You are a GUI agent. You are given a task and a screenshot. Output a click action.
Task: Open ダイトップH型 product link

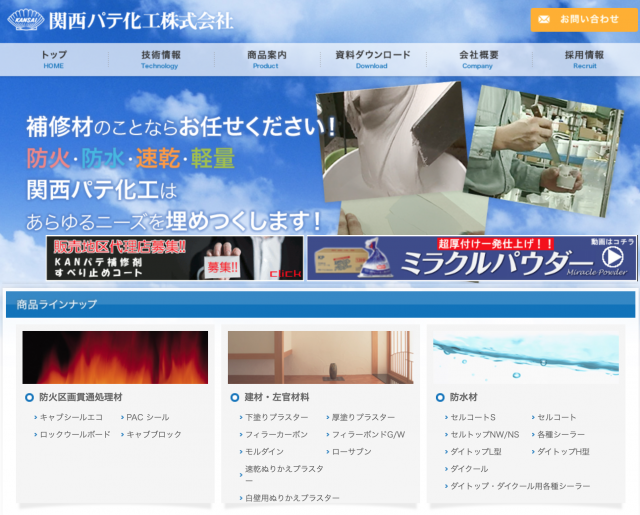pyautogui.click(x=563, y=452)
